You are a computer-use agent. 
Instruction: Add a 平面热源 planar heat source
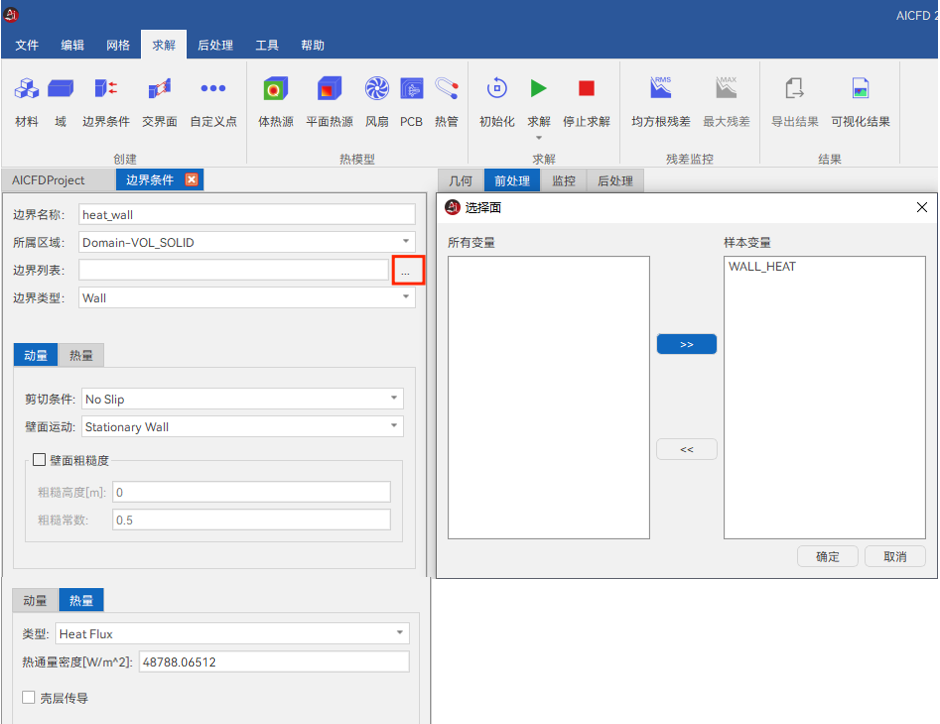point(329,89)
